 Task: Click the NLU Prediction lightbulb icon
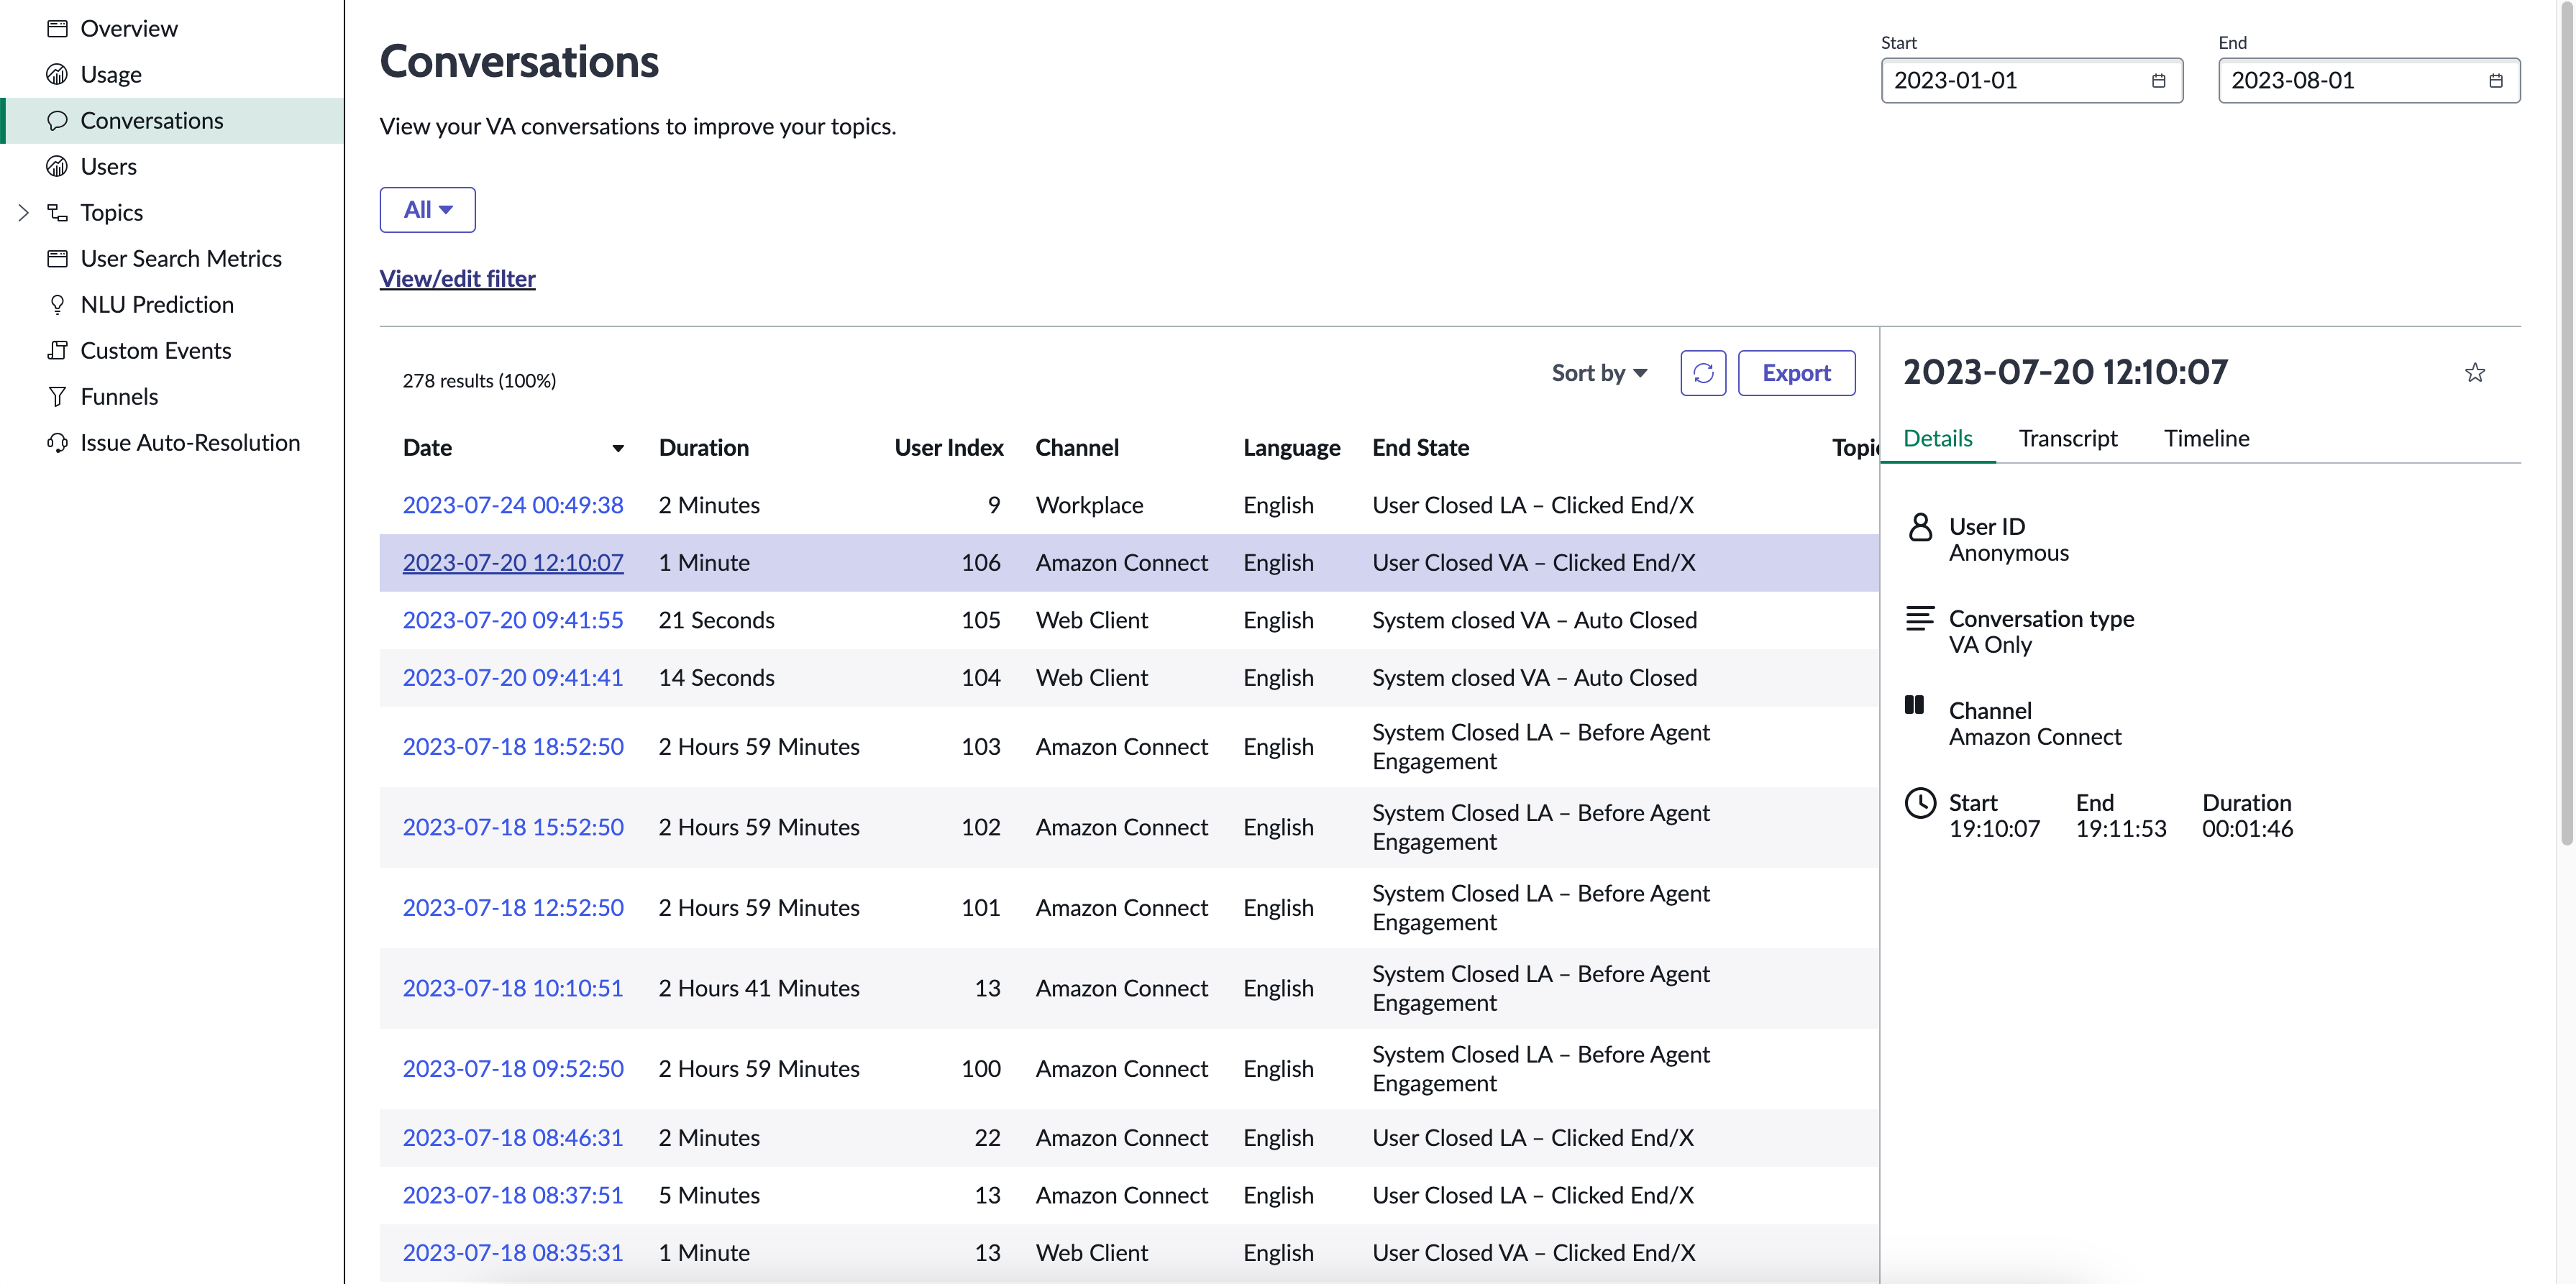click(x=57, y=305)
